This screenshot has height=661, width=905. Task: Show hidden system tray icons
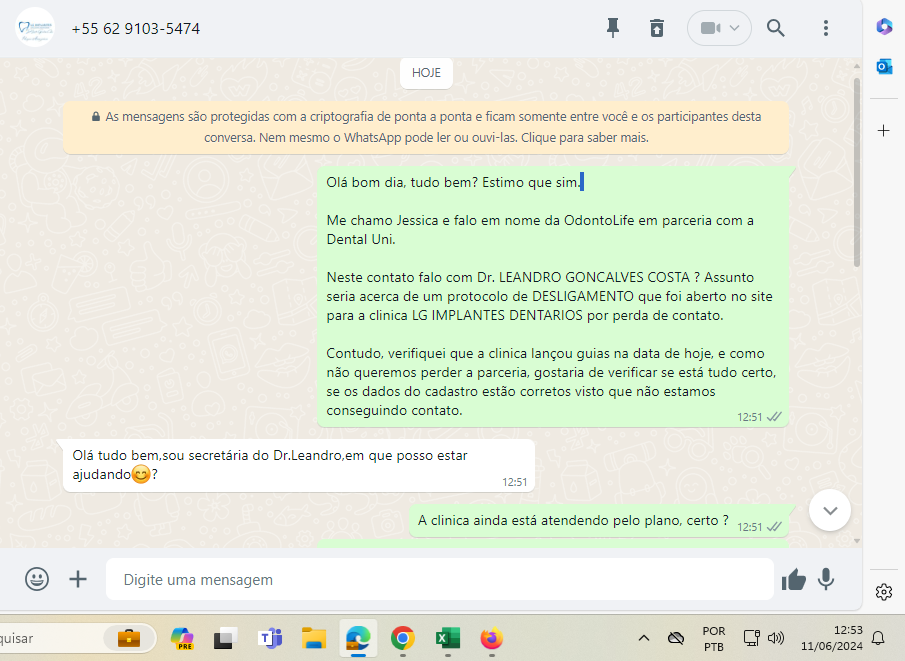[644, 638]
